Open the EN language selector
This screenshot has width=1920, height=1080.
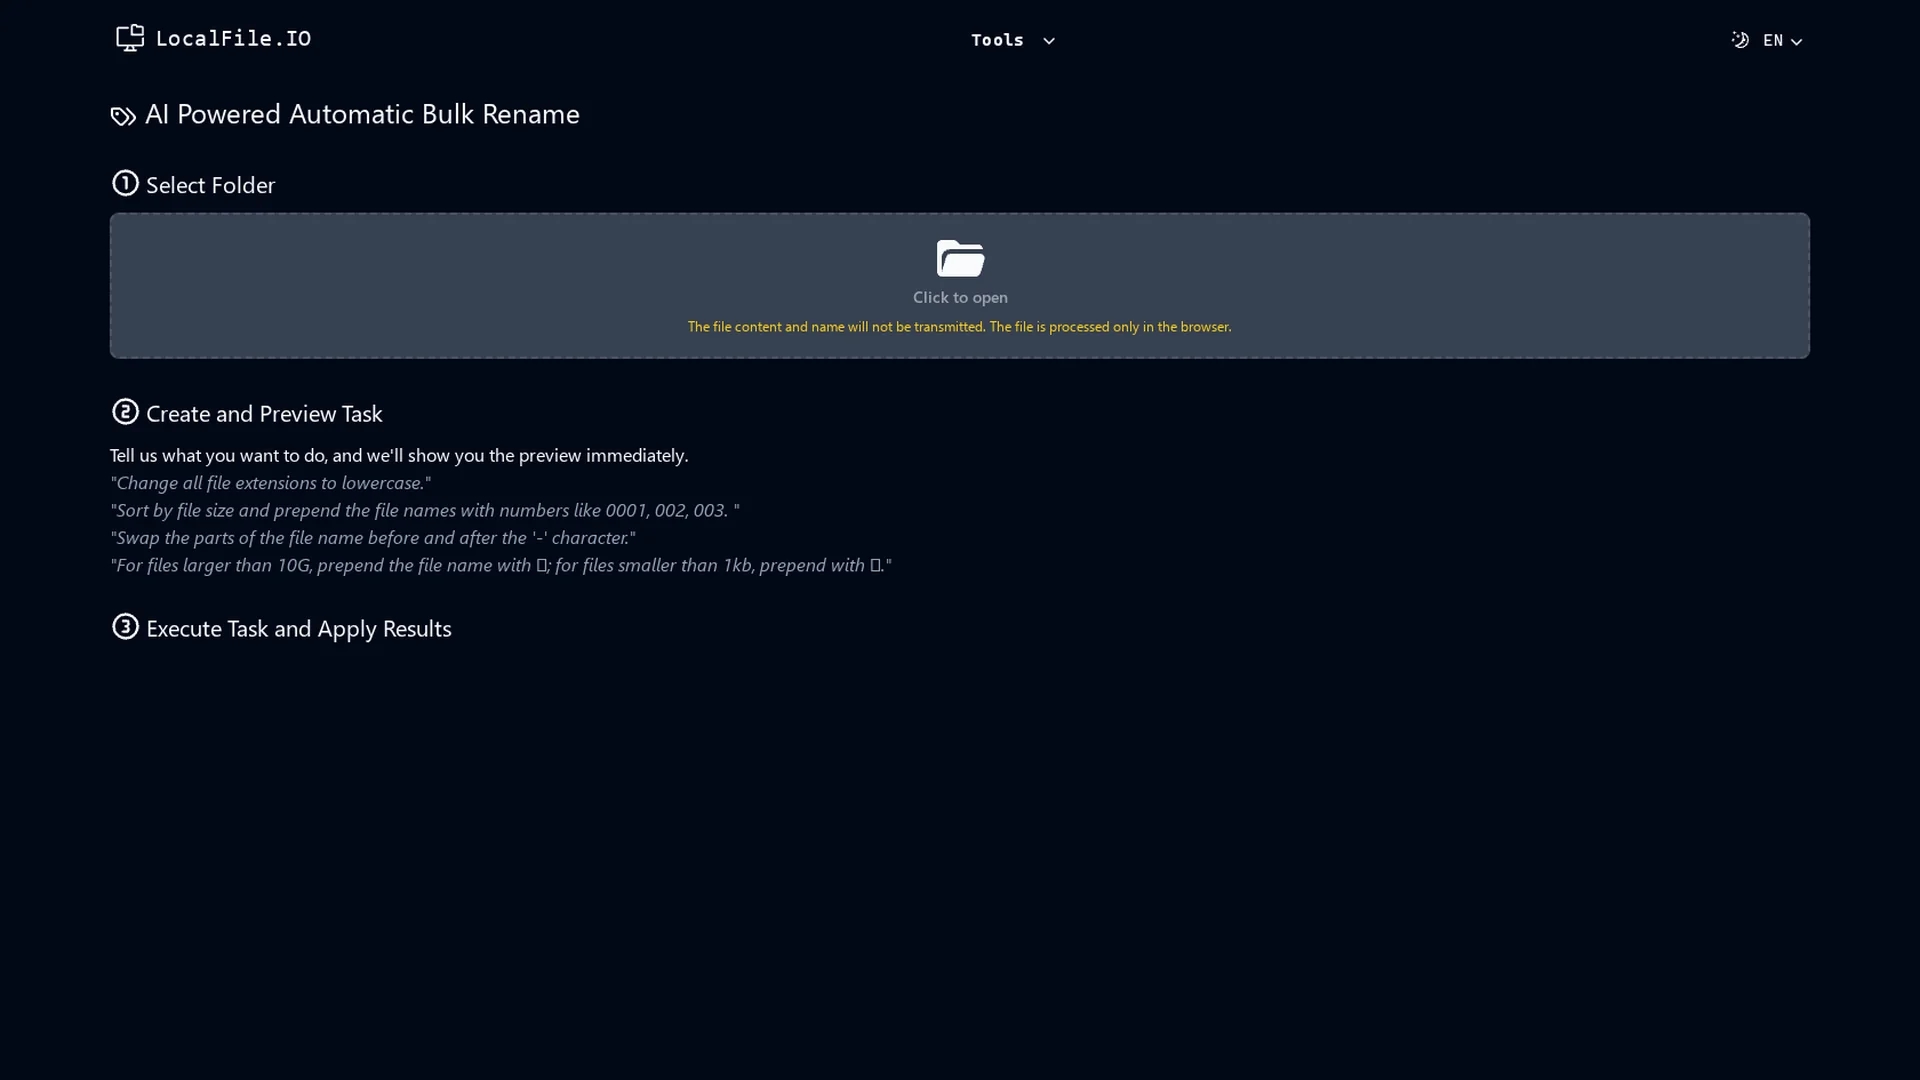[1782, 41]
